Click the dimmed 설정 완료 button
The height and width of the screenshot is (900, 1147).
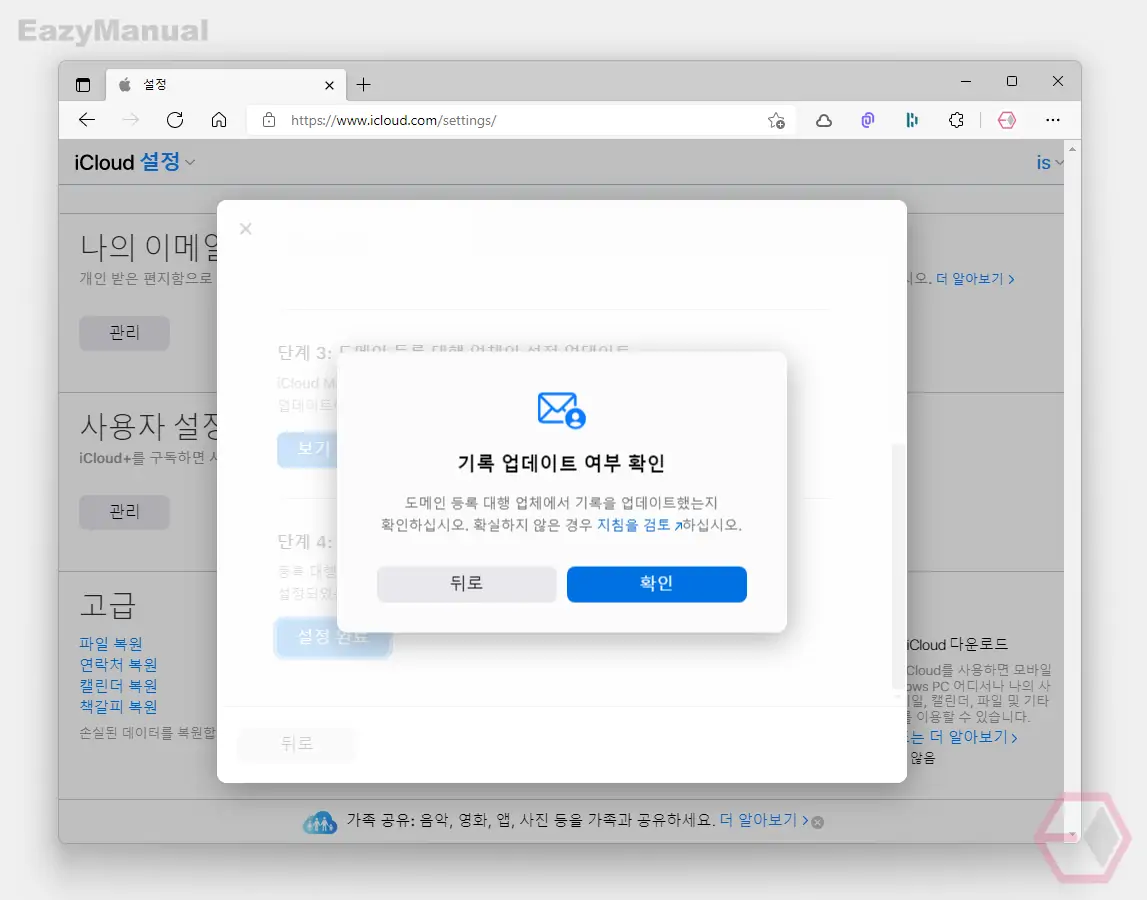pos(334,637)
